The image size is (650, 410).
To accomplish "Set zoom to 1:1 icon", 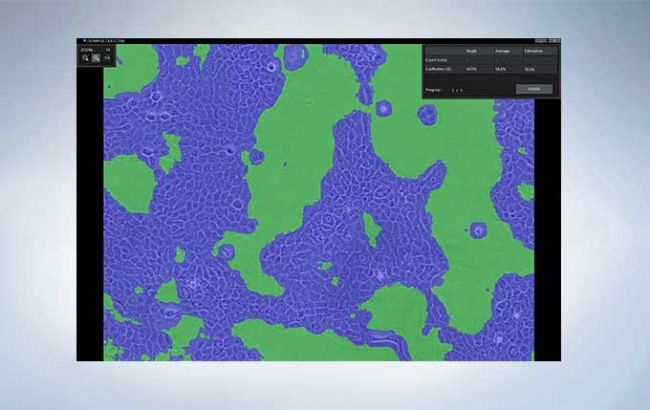I will click(107, 58).
